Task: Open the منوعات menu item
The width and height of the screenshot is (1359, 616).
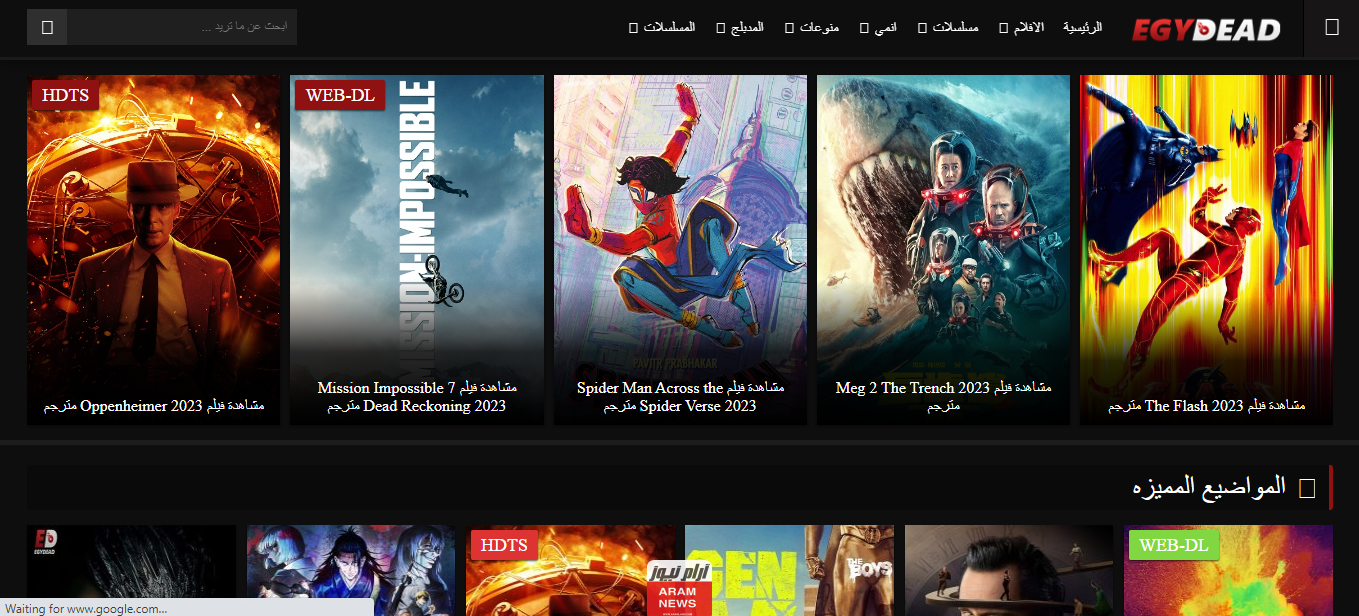Action: (x=819, y=27)
